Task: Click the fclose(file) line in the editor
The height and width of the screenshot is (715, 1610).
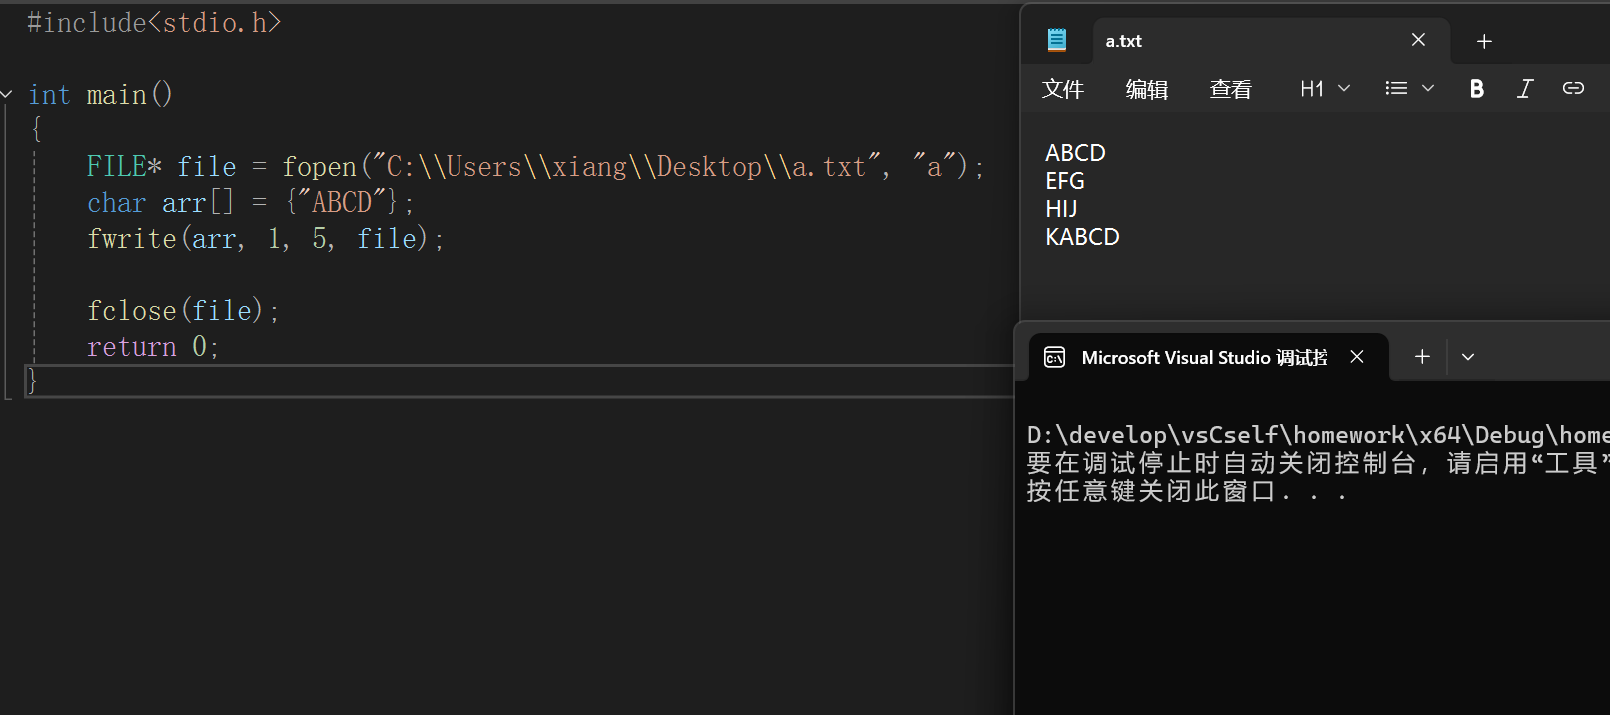Action: 183,311
